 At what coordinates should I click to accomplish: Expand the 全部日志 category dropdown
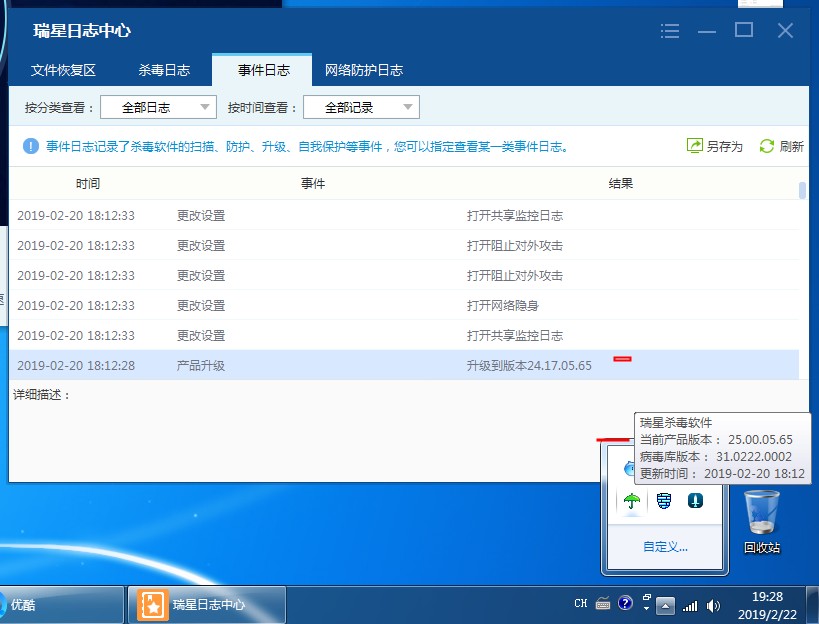tap(158, 107)
